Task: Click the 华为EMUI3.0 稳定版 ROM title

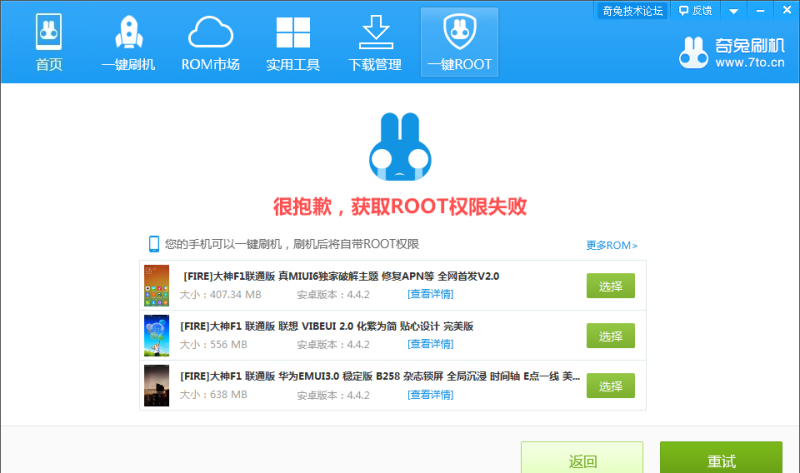Action: pyautogui.click(x=380, y=376)
